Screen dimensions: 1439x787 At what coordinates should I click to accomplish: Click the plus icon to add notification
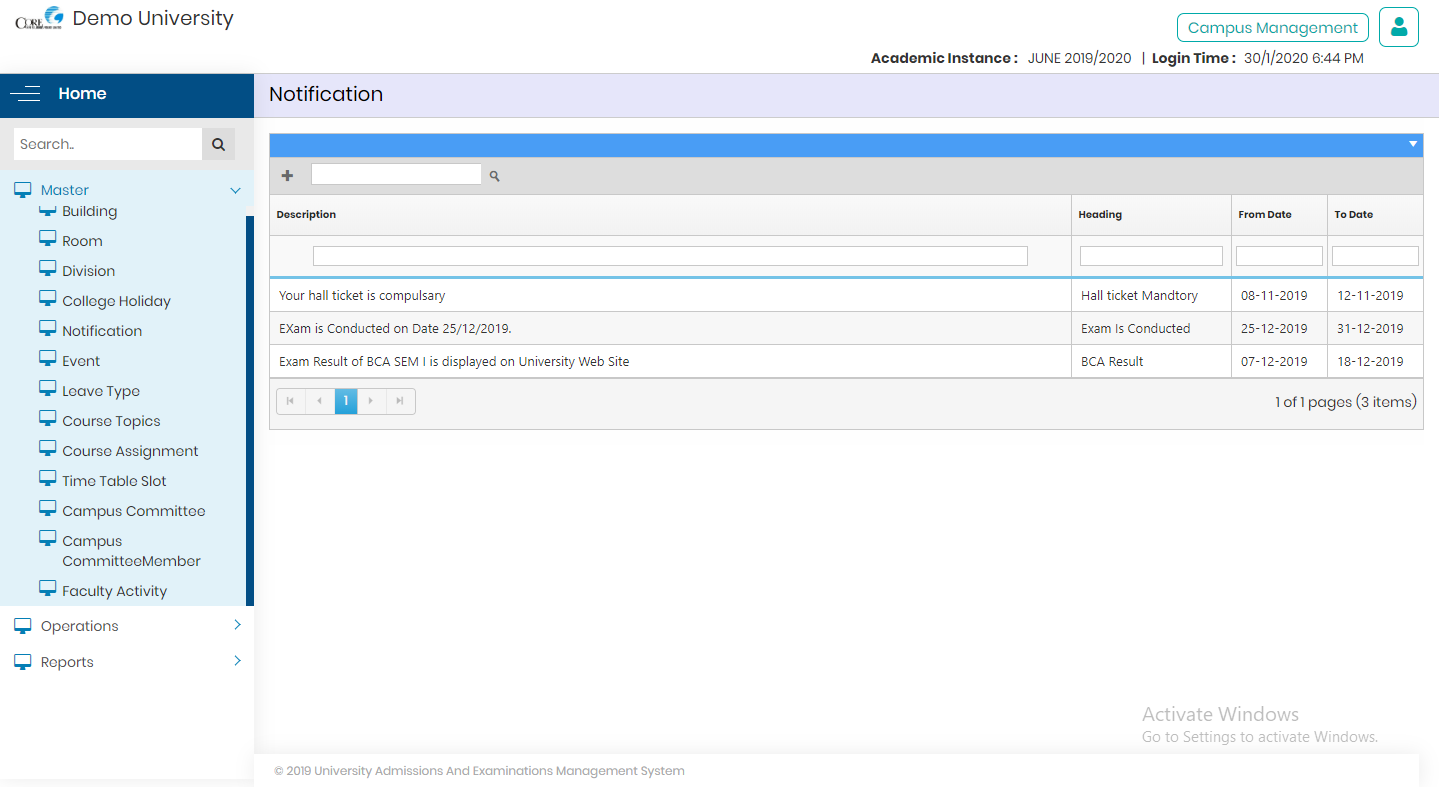point(287,176)
